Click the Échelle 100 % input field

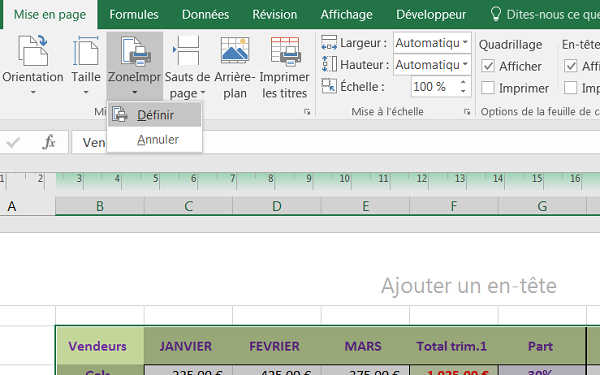[435, 86]
